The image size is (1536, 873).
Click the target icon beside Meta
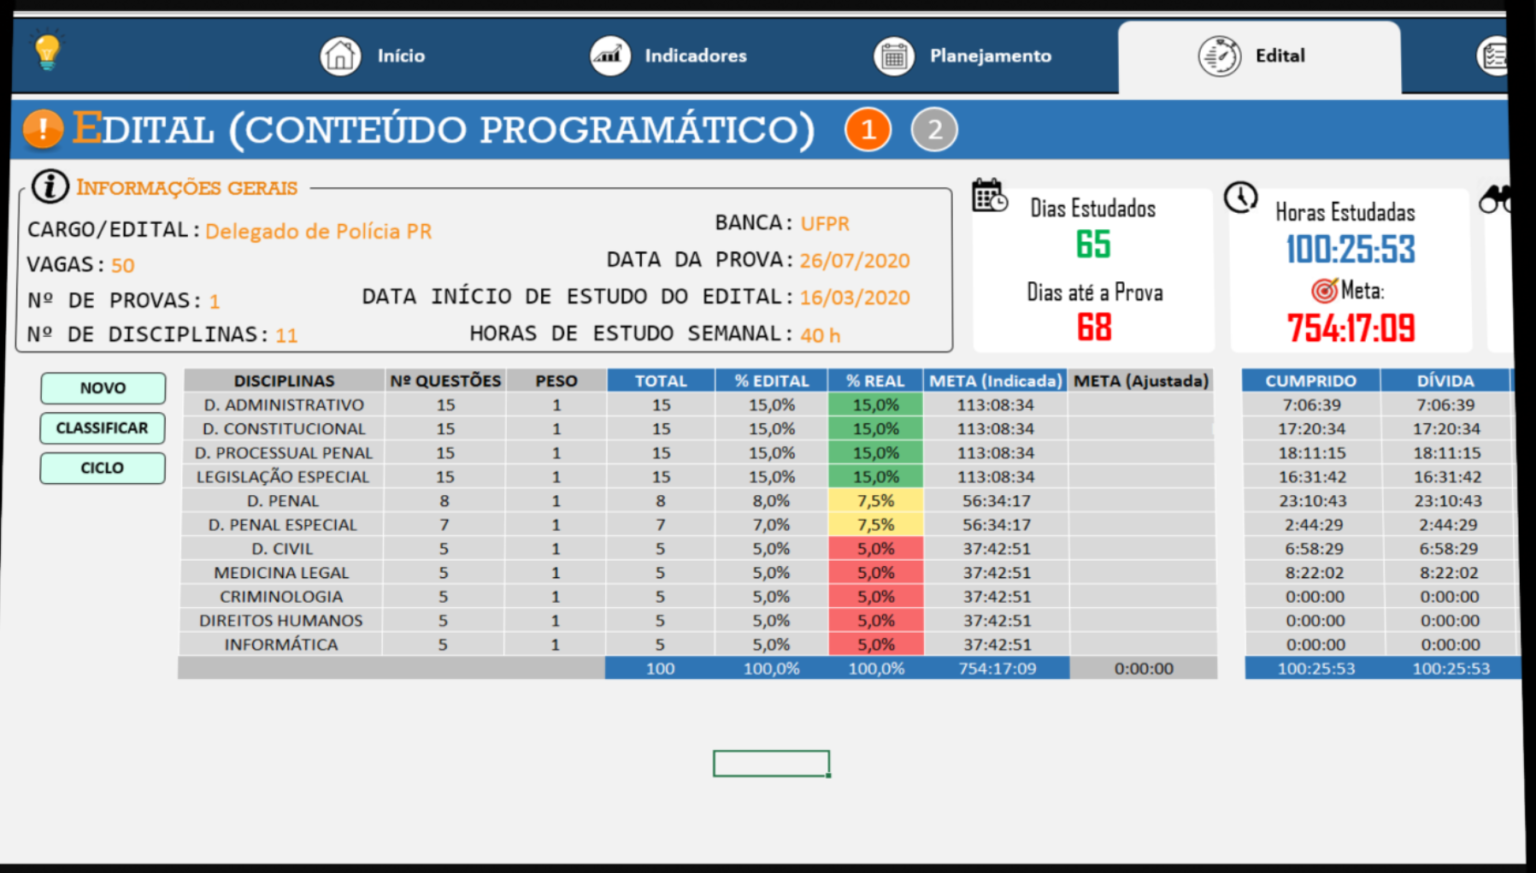[1324, 291]
